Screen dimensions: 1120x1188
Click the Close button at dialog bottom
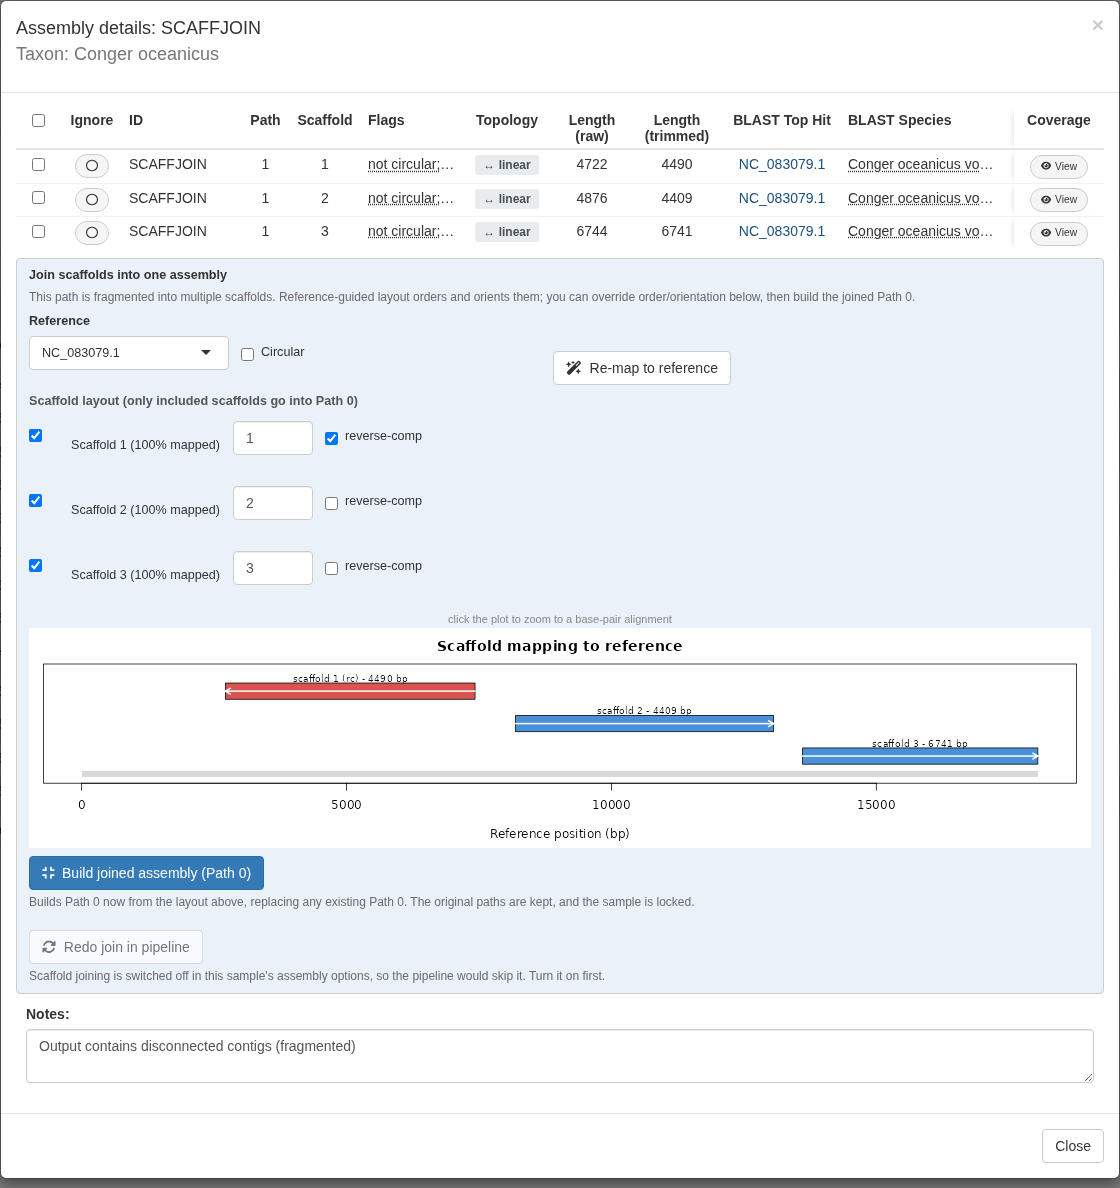[x=1072, y=1146]
